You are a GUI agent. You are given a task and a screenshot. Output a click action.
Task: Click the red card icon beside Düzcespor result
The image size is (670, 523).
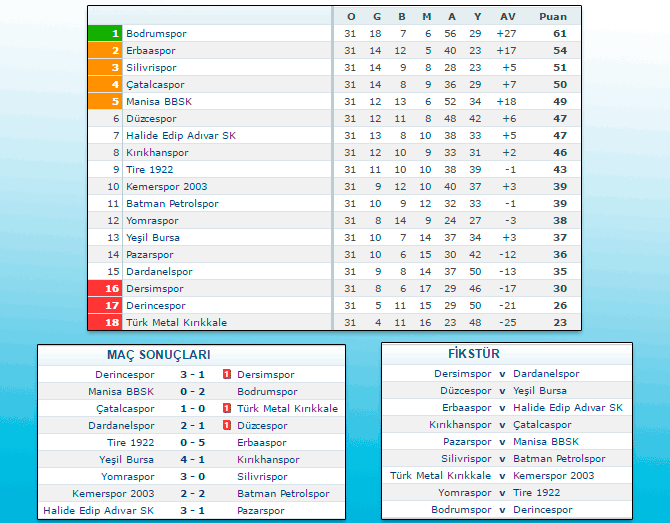pos(227,425)
